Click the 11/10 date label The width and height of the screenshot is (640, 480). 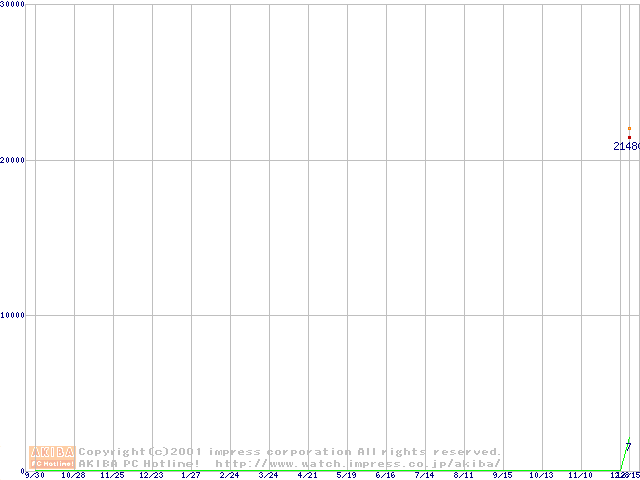(x=580, y=475)
